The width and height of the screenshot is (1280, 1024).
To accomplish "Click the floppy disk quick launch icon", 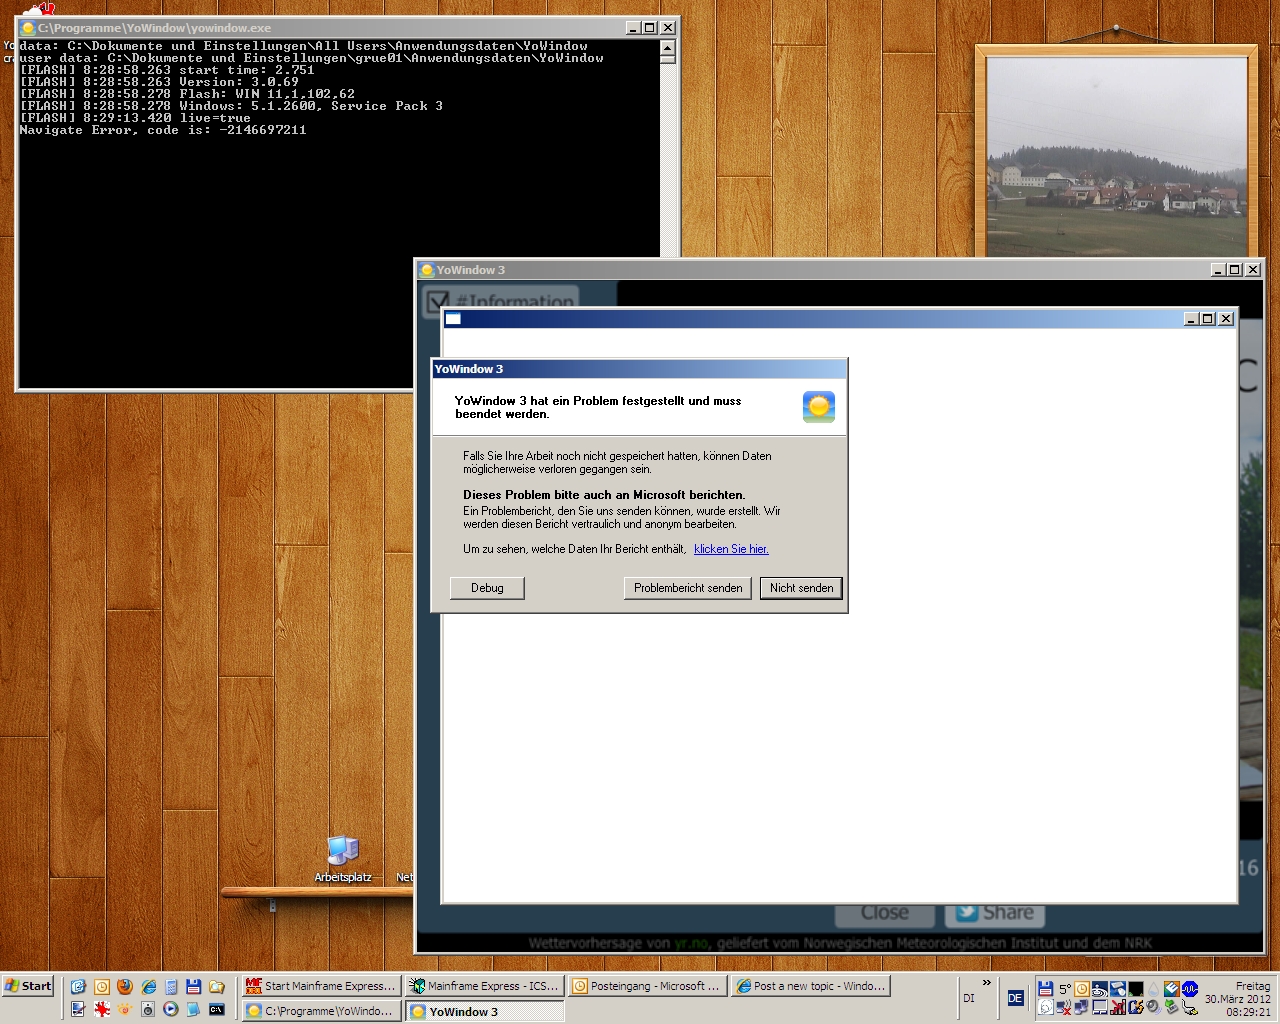I will pos(194,987).
